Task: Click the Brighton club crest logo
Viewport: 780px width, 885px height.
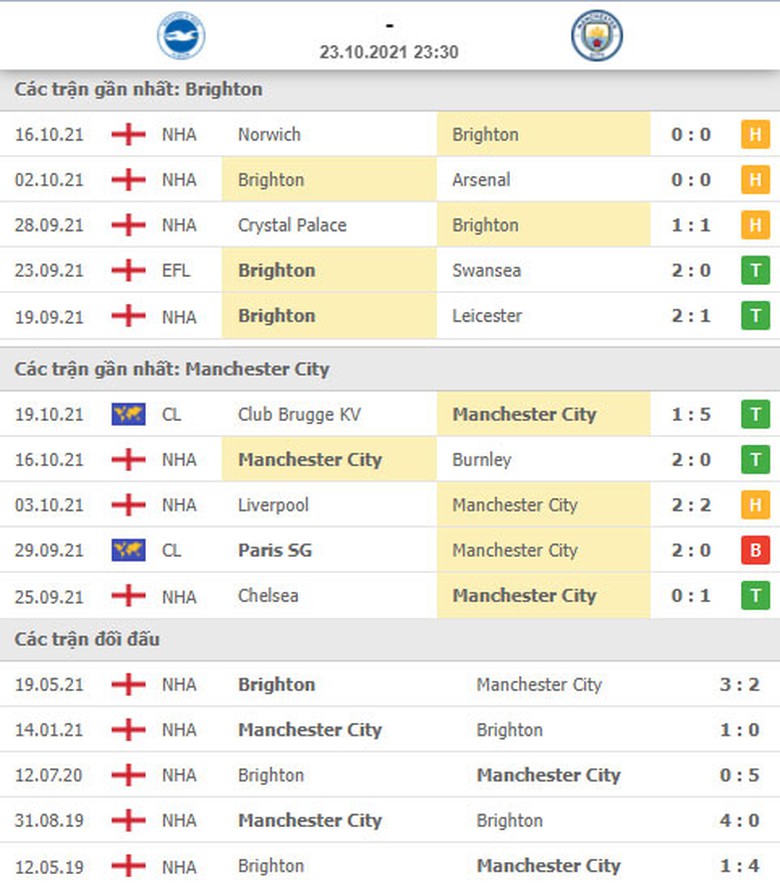Action: (181, 38)
